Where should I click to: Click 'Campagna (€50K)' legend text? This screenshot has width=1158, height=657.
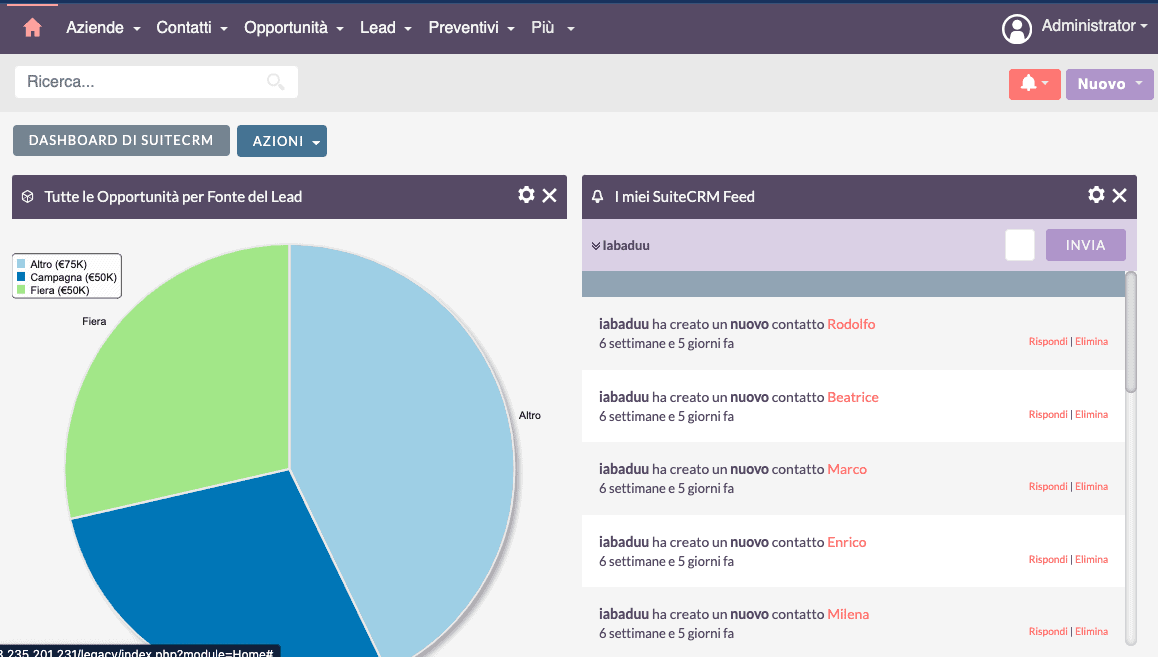tap(73, 278)
